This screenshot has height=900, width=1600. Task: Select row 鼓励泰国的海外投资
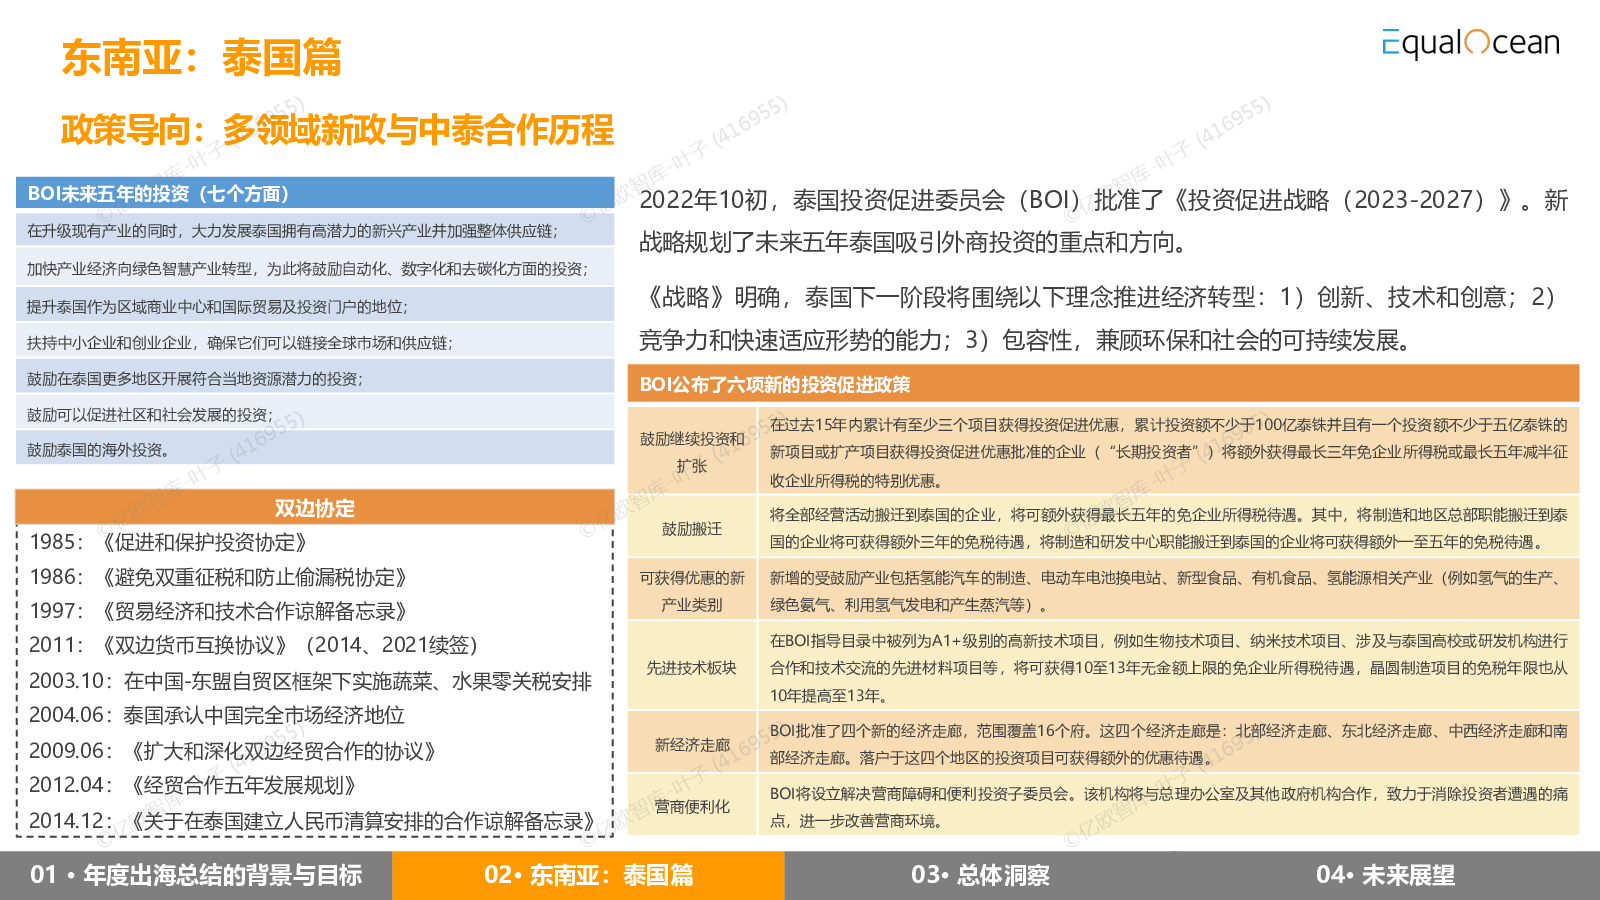tap(315, 450)
